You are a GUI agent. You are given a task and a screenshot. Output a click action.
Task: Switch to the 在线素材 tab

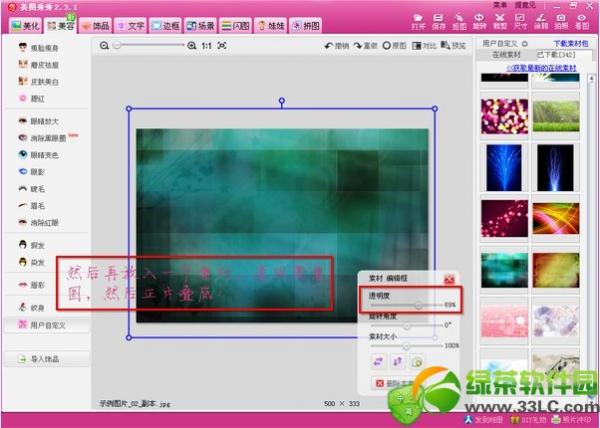coord(506,55)
